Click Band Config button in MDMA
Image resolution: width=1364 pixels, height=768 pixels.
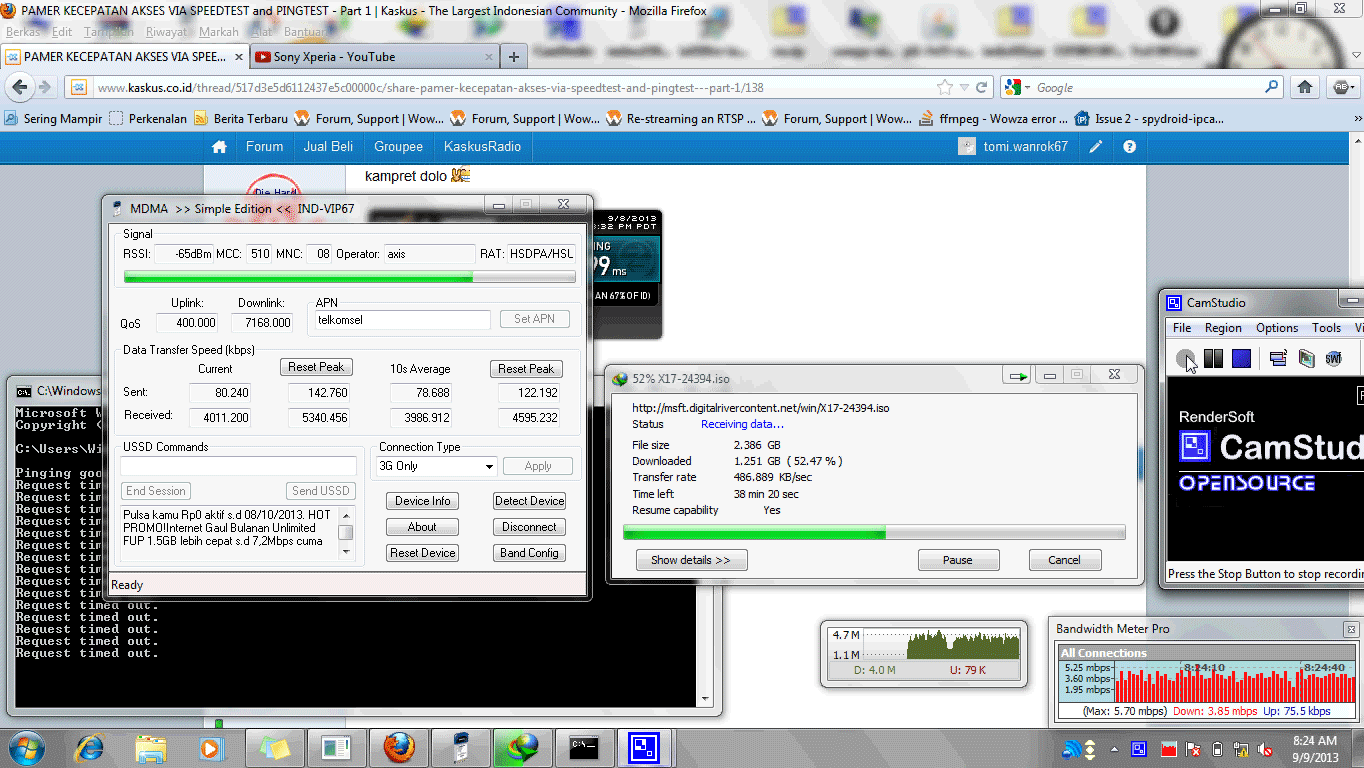[x=529, y=553]
